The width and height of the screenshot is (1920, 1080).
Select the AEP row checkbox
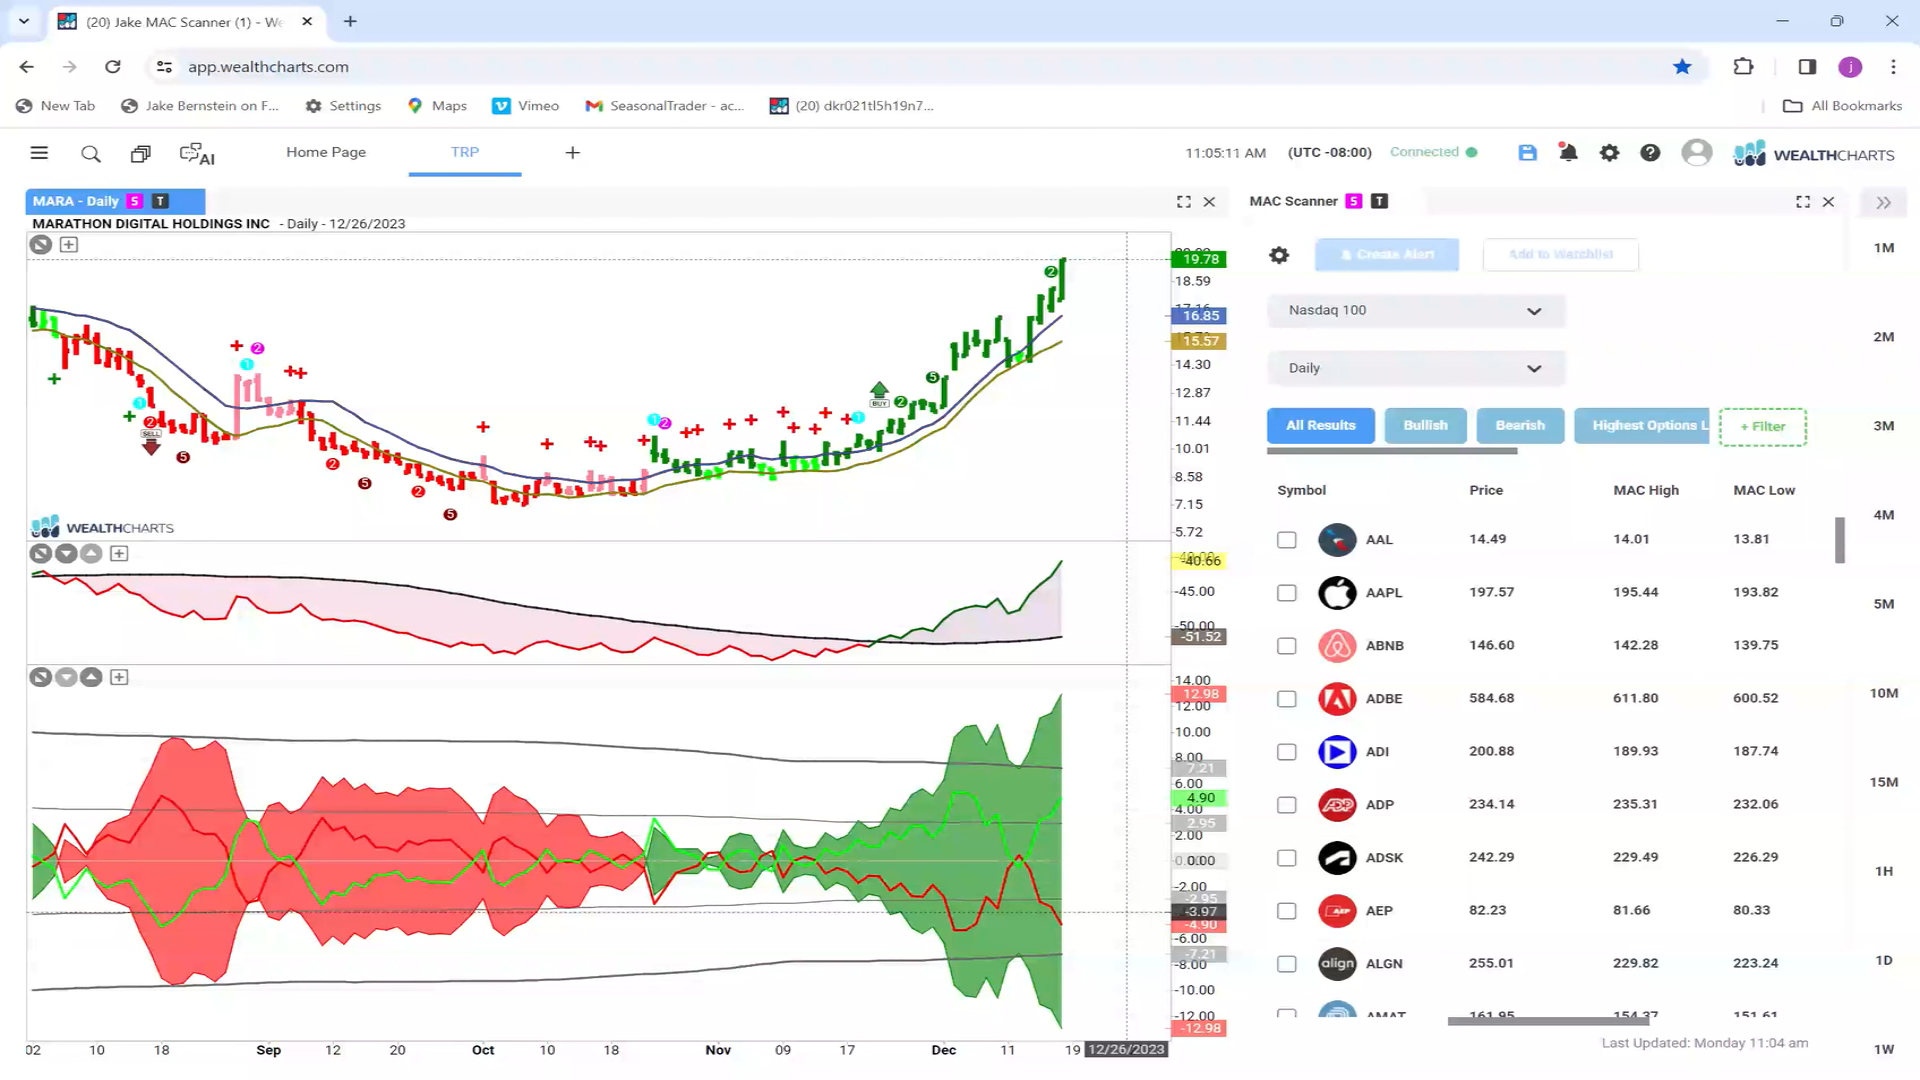click(x=1287, y=911)
